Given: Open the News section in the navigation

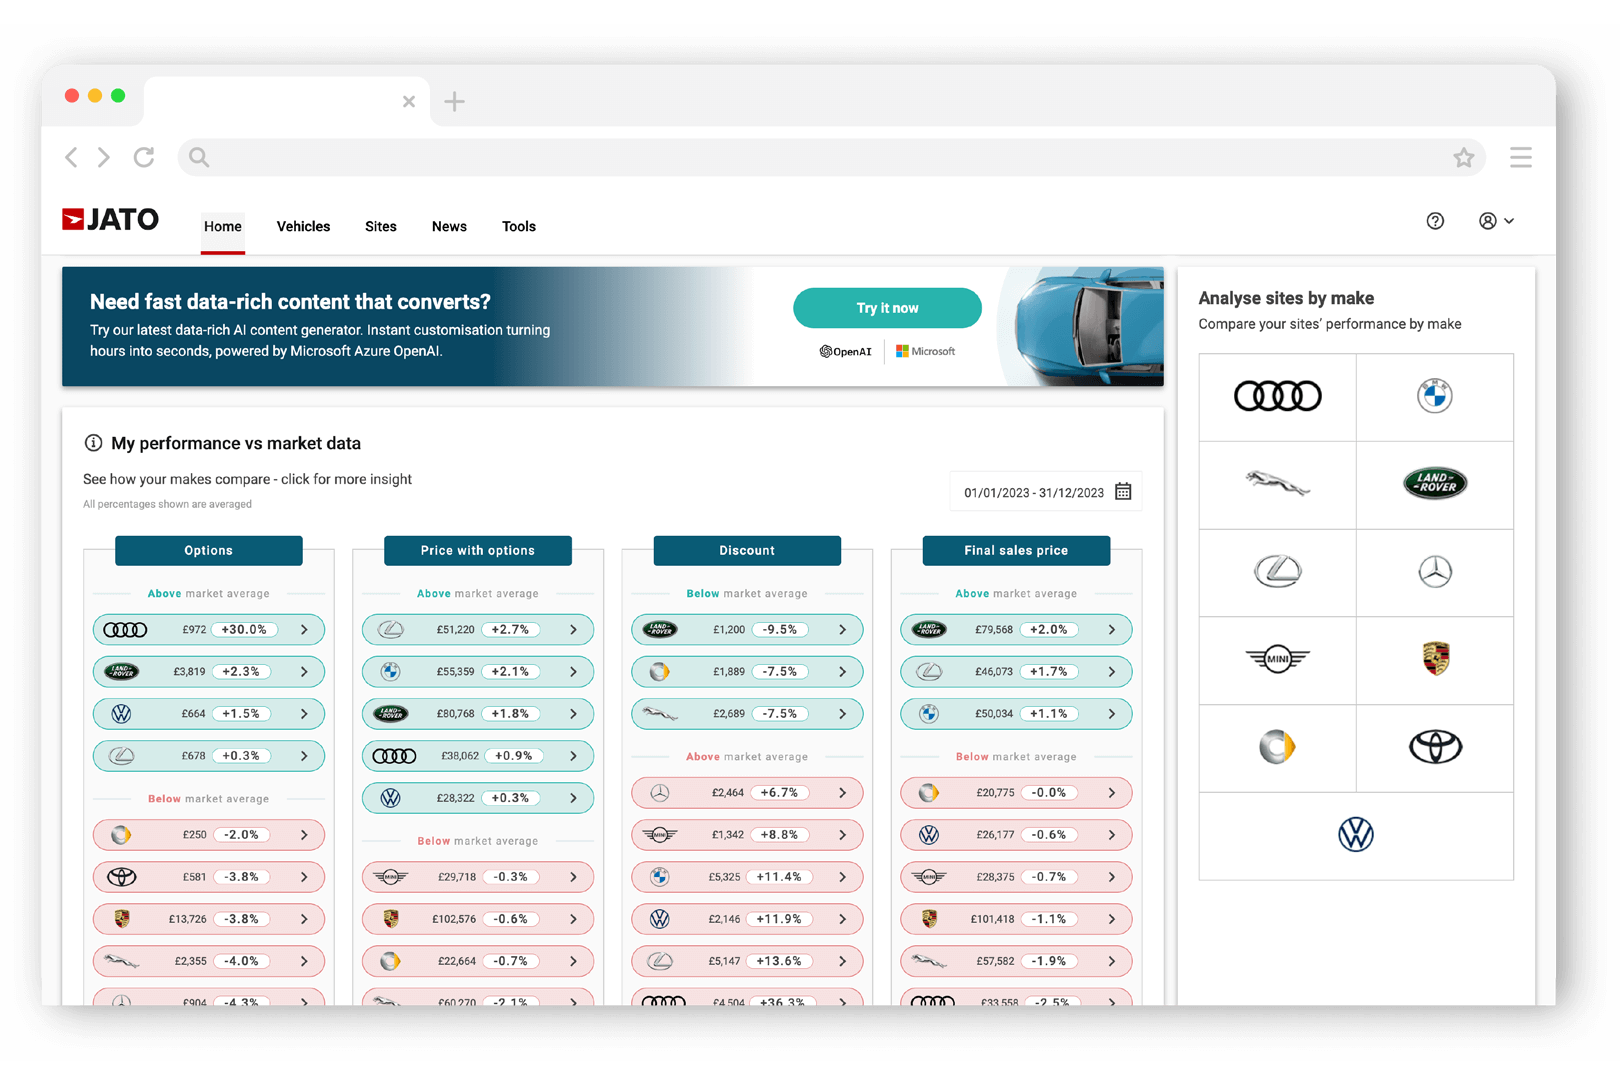Looking at the screenshot, I should coord(449,226).
